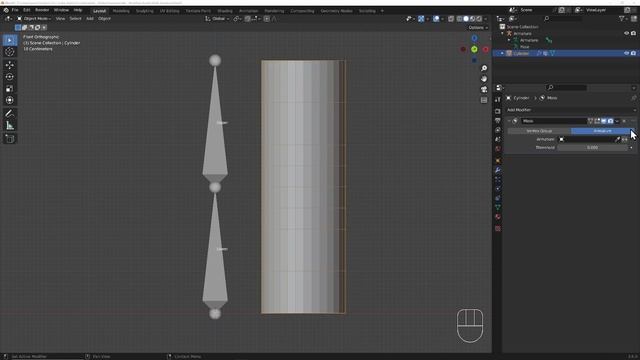The width and height of the screenshot is (640, 360).
Task: Collapse the Mask modifier panel
Action: 509,121
